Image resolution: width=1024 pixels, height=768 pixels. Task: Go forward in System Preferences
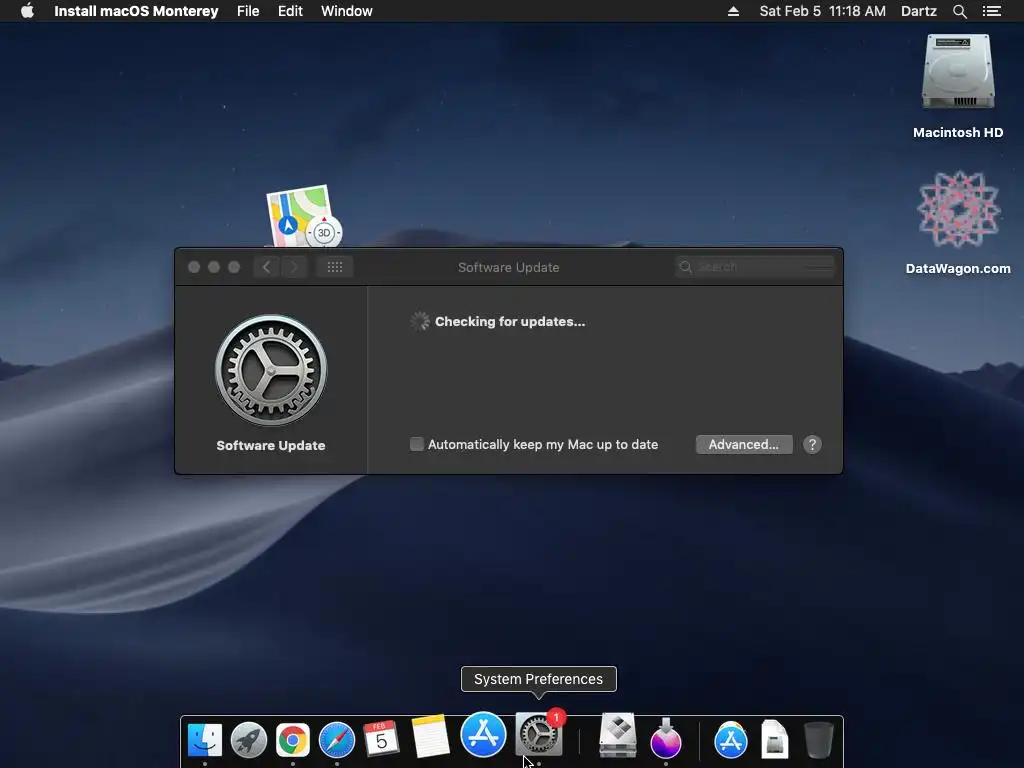click(295, 267)
